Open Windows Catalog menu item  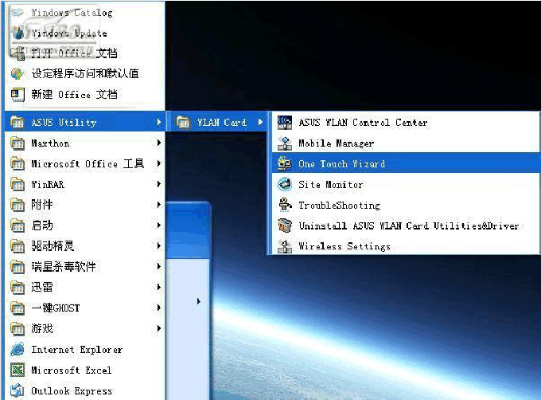(85, 13)
